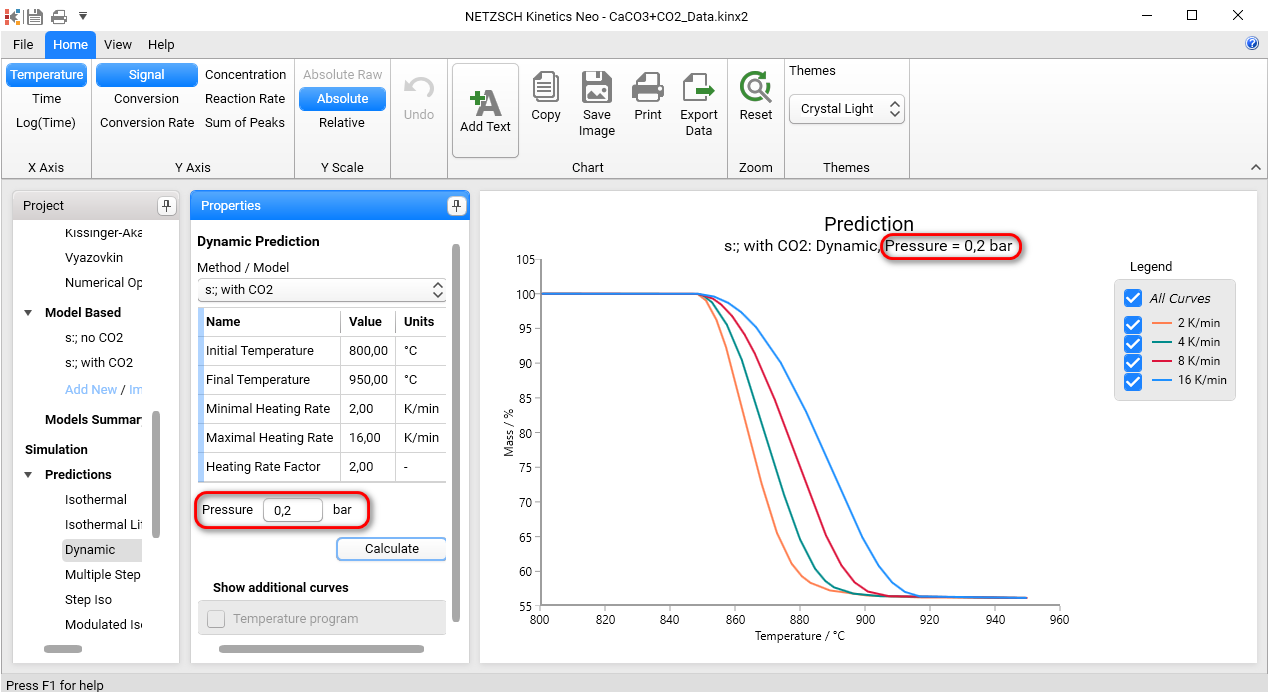Collapse the Predictions tree section
The image size is (1269, 693).
[x=27, y=474]
